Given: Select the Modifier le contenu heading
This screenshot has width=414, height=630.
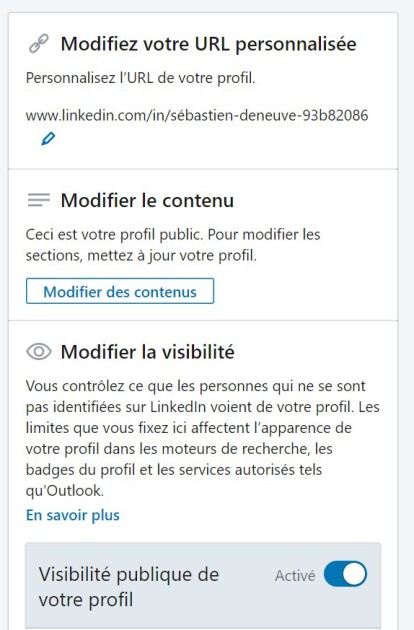Looking at the screenshot, I should pos(147,200).
